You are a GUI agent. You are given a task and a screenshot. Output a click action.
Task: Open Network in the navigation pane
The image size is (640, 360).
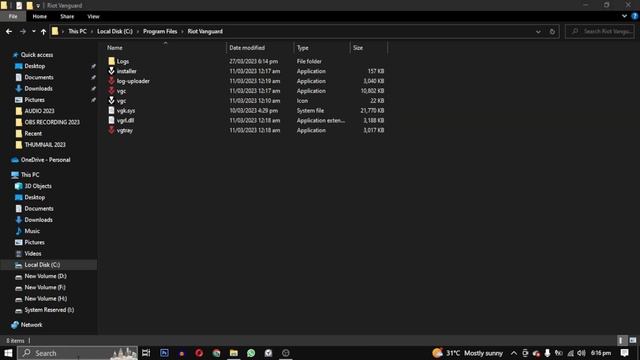coord(31,325)
